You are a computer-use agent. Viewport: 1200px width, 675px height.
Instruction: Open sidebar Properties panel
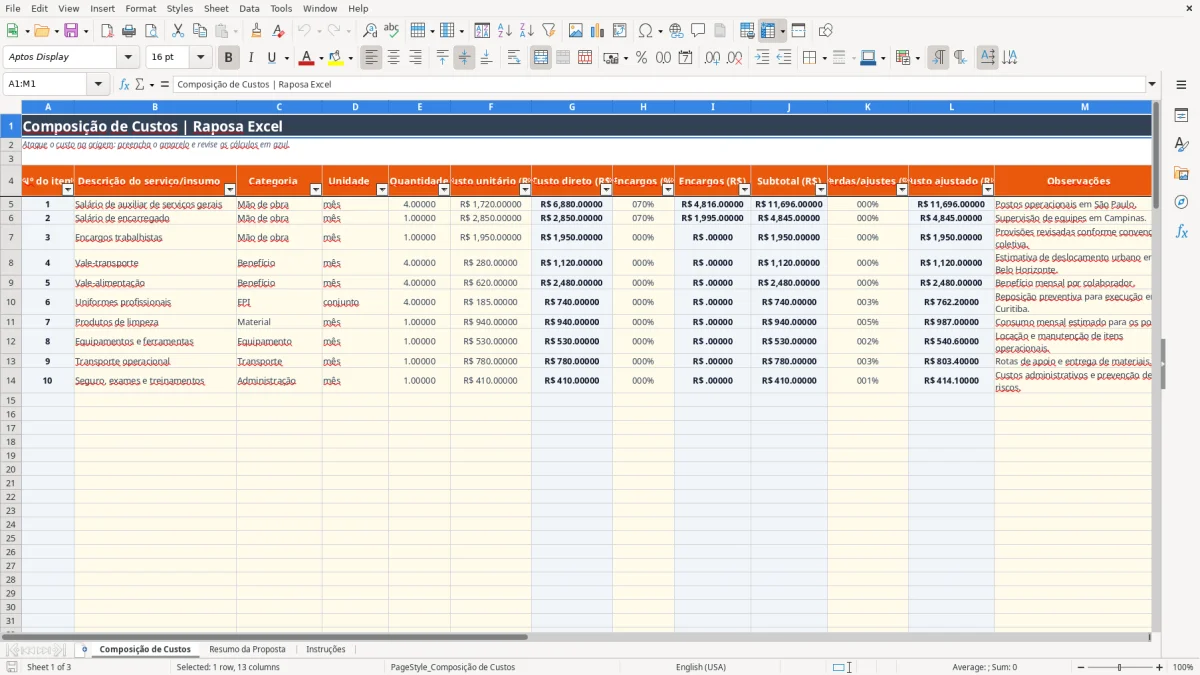1181,116
